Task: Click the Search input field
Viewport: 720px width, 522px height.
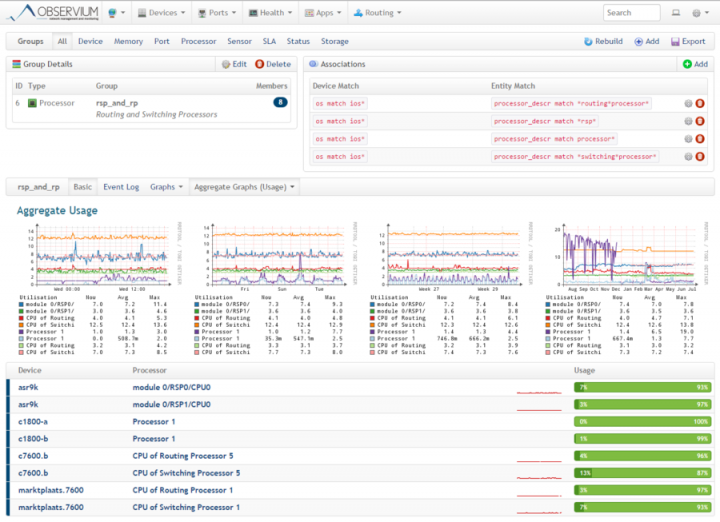Action: pyautogui.click(x=631, y=13)
